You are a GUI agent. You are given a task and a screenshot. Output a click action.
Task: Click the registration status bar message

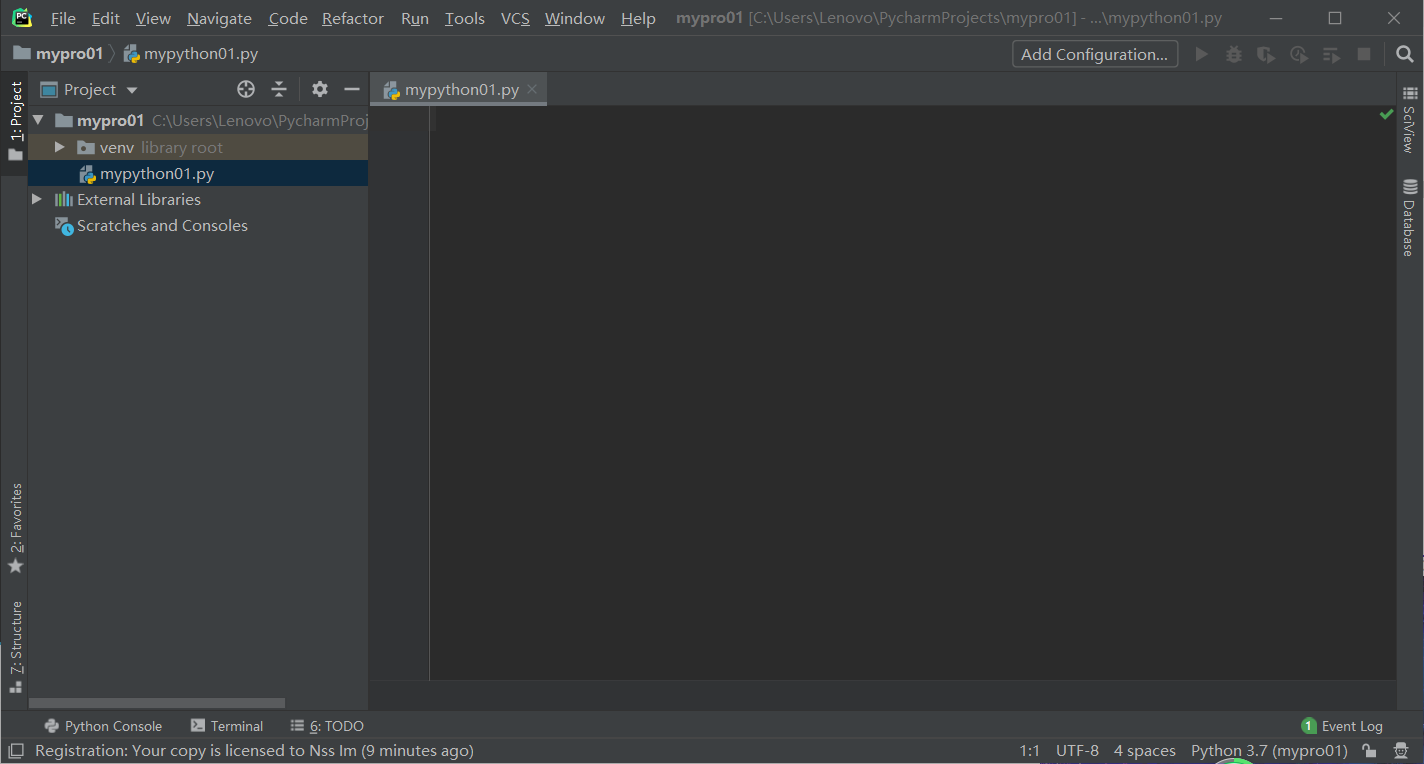(x=254, y=750)
